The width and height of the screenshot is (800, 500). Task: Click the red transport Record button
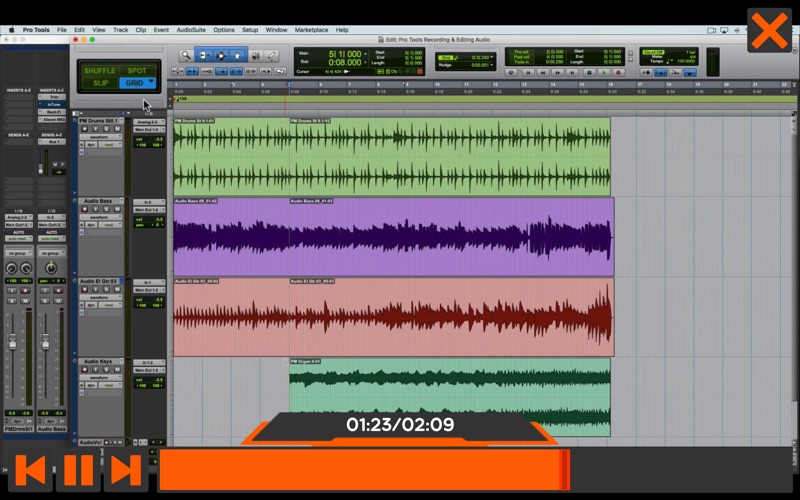(x=618, y=73)
